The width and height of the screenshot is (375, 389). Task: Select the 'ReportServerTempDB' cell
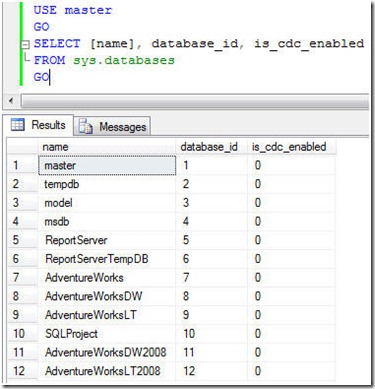click(x=107, y=259)
